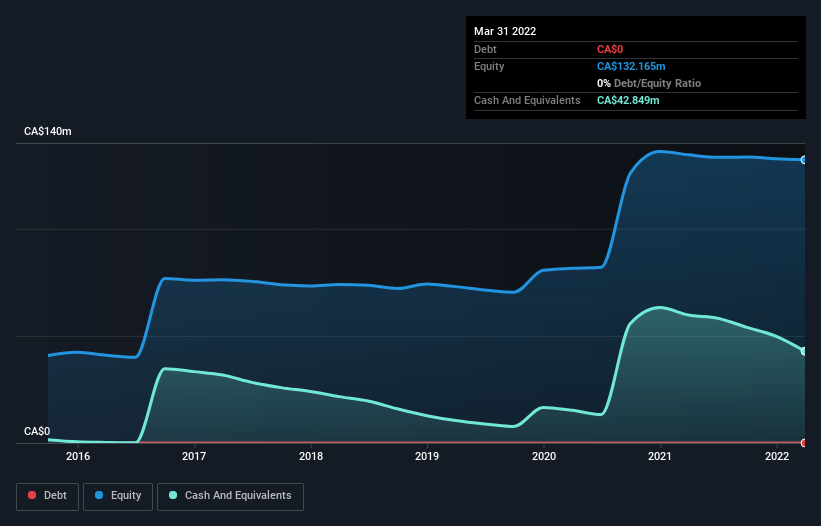Image resolution: width=821 pixels, height=526 pixels.
Task: Click the red CA$0 debt value
Action: click(x=610, y=49)
